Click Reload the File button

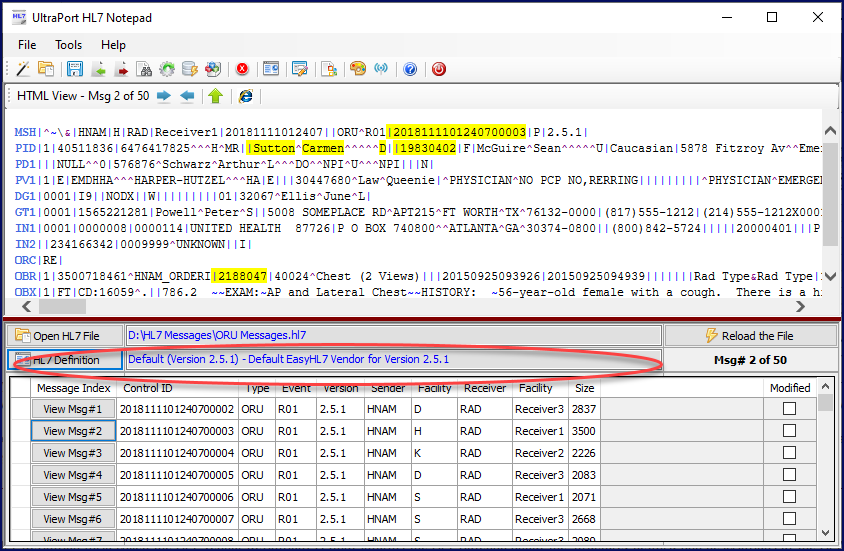click(750, 336)
